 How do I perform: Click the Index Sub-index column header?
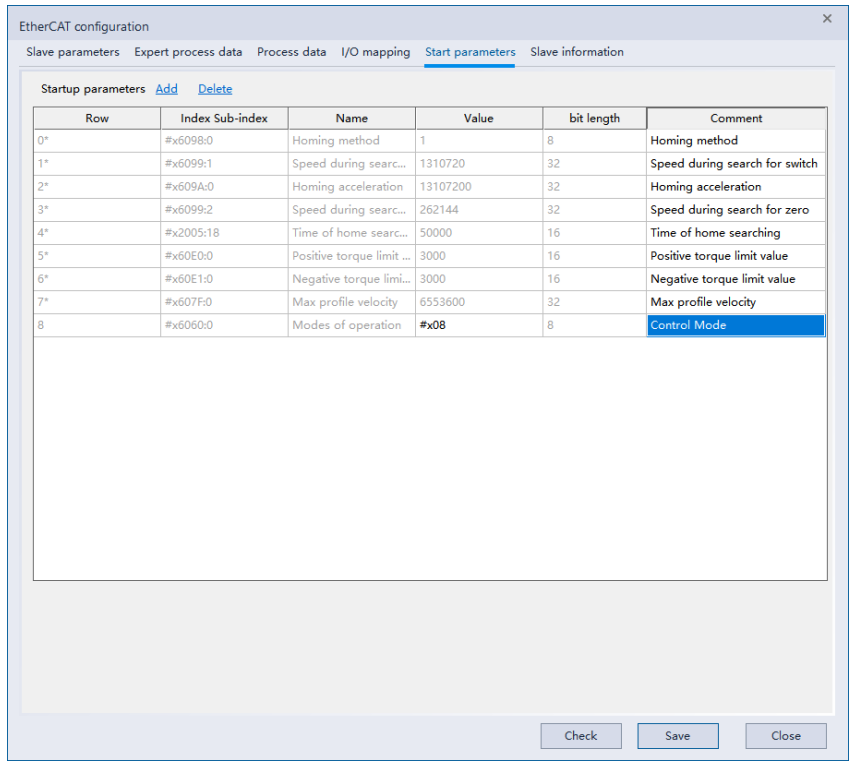(224, 118)
